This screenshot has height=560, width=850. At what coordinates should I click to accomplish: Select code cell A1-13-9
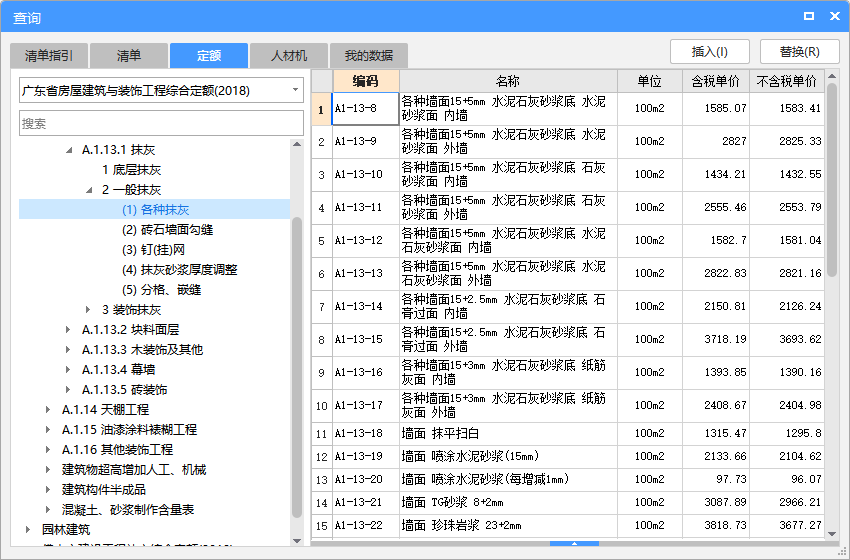click(365, 141)
